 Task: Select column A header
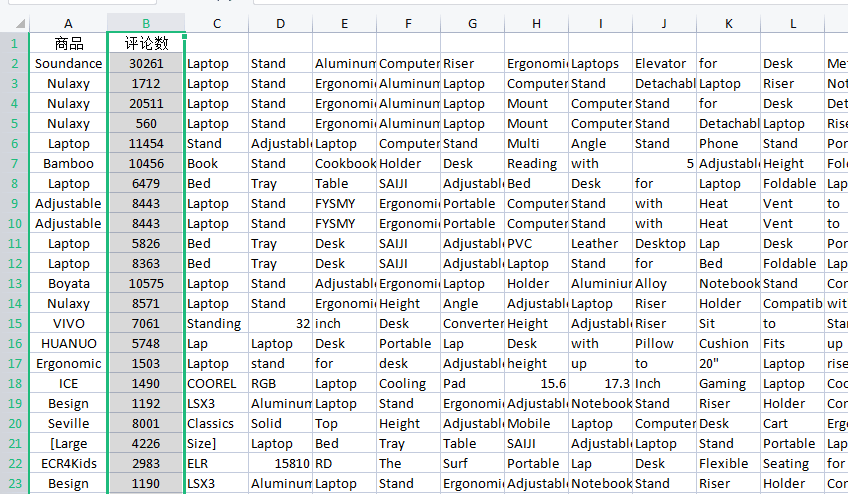68,23
